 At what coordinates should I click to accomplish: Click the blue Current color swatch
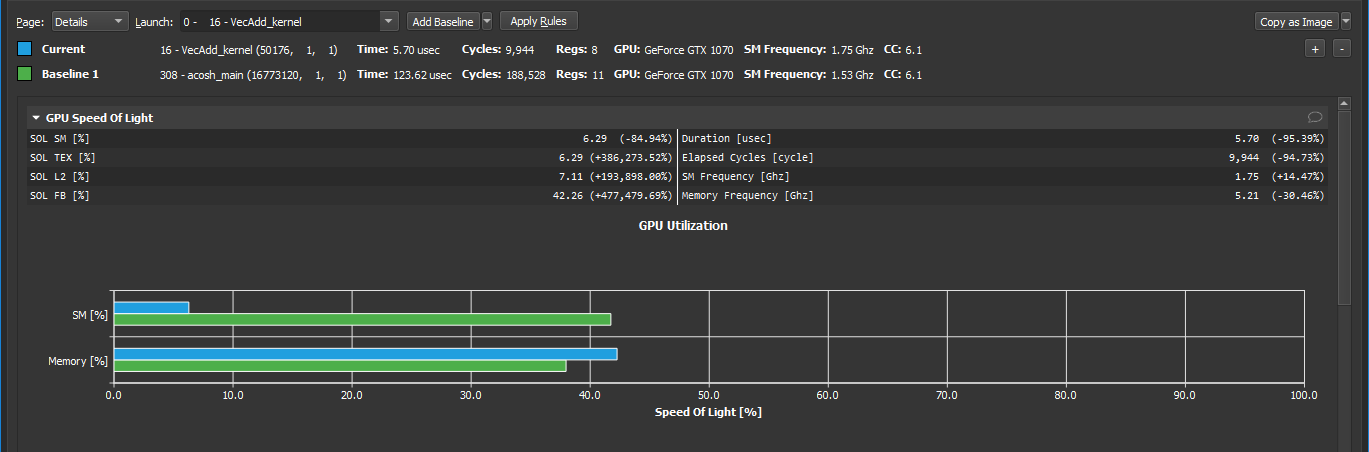coord(25,49)
